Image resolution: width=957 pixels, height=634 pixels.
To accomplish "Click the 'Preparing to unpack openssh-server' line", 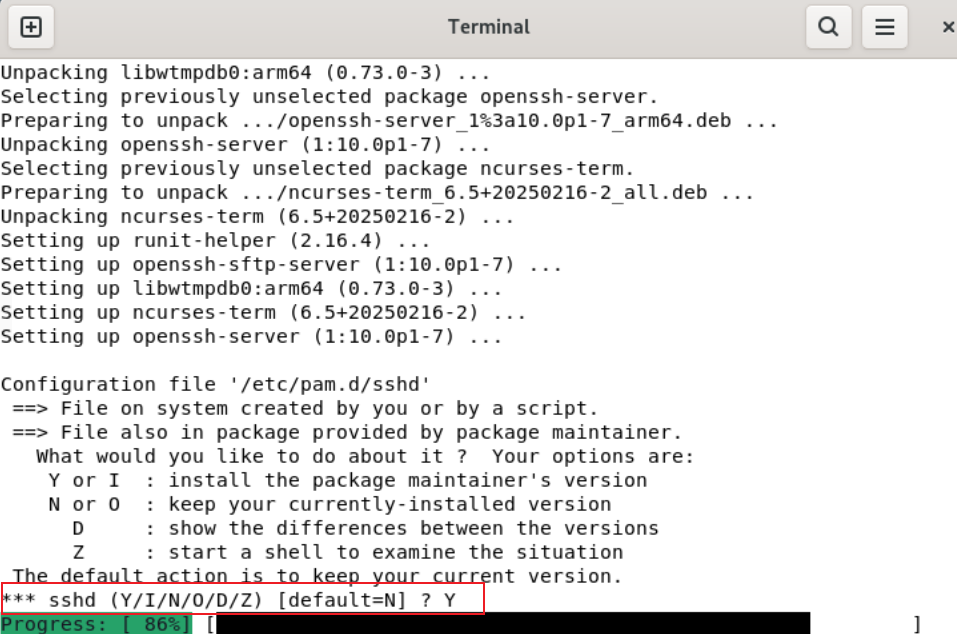I will (x=389, y=121).
